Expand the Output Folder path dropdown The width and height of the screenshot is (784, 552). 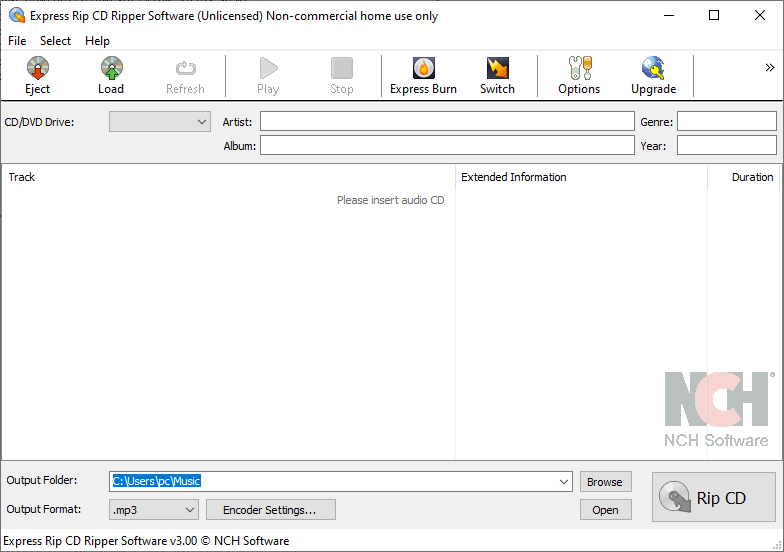[564, 482]
